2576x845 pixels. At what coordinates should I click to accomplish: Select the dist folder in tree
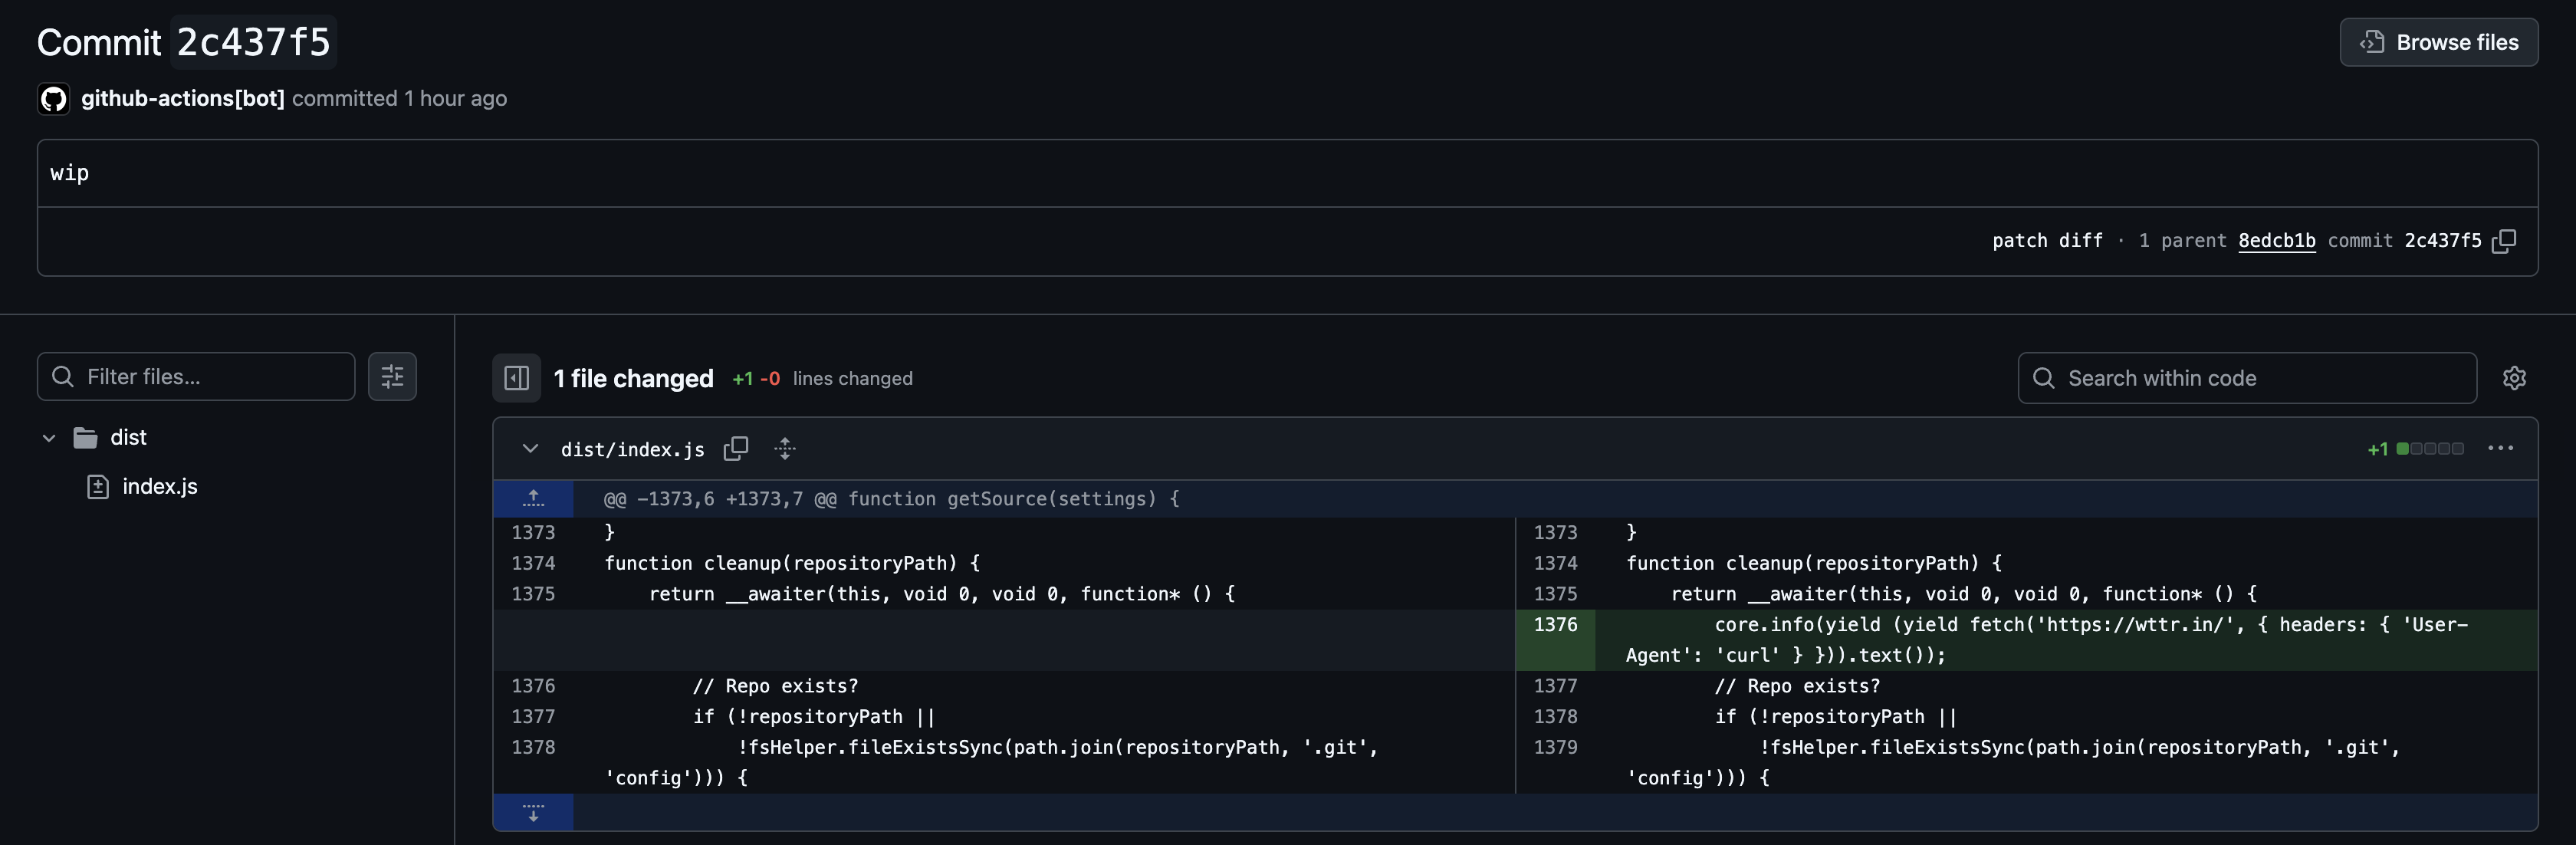[128, 437]
